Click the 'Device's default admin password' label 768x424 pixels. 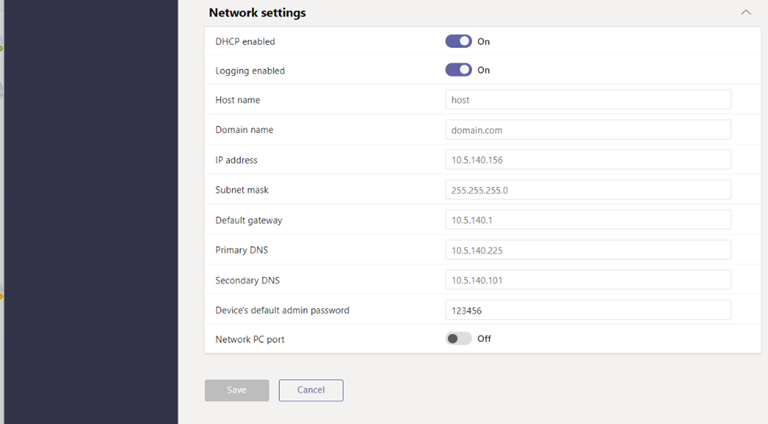tap(282, 310)
